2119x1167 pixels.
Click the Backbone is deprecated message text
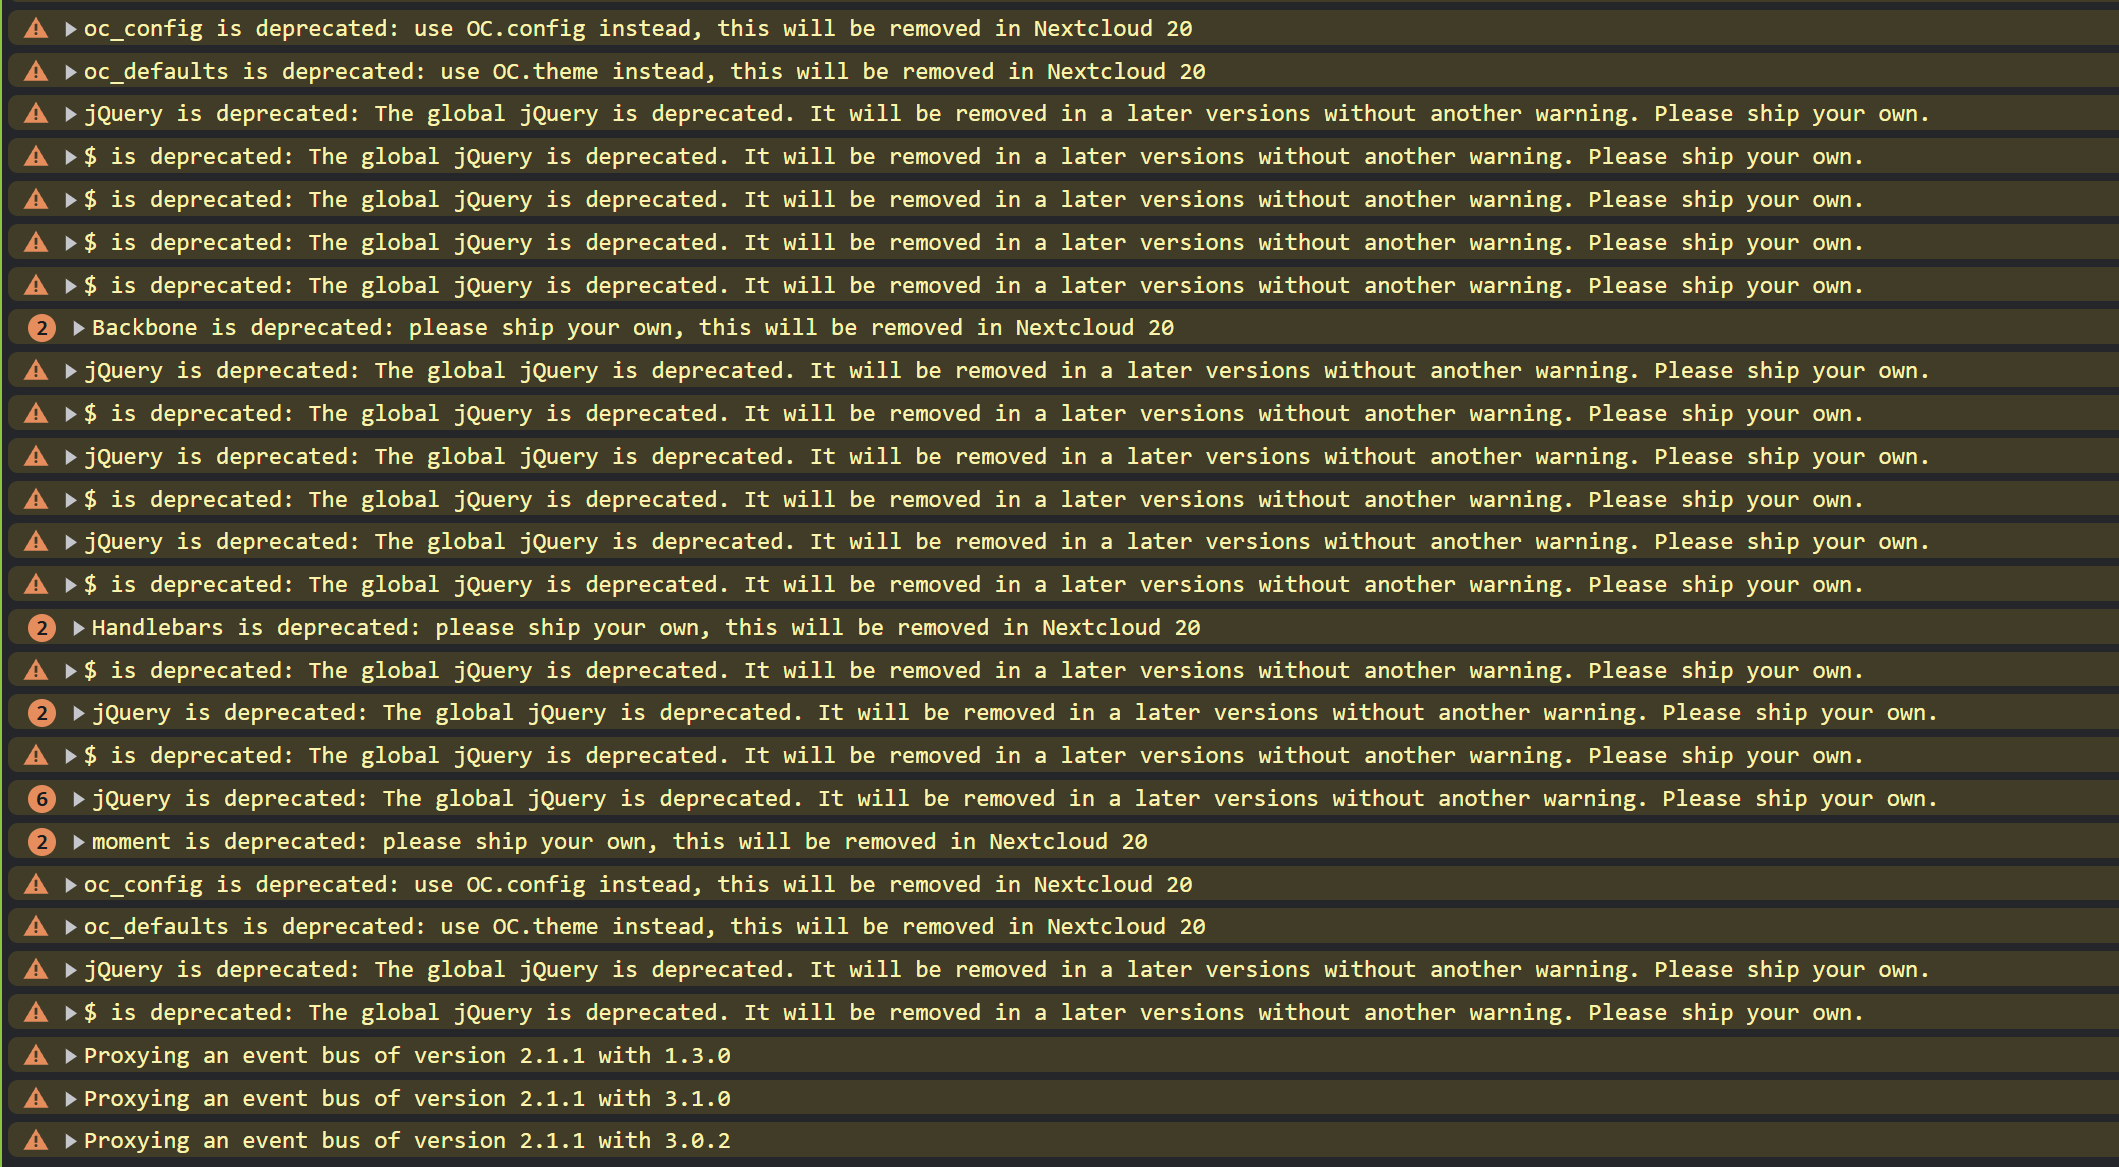(x=632, y=328)
